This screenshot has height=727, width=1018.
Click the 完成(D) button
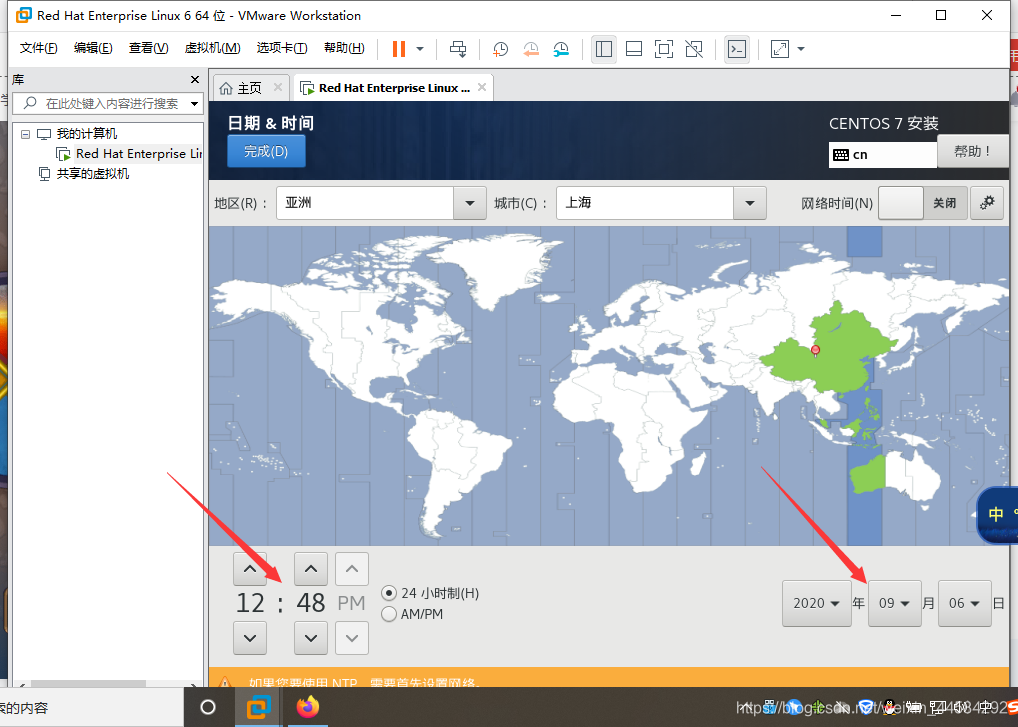[x=266, y=151]
